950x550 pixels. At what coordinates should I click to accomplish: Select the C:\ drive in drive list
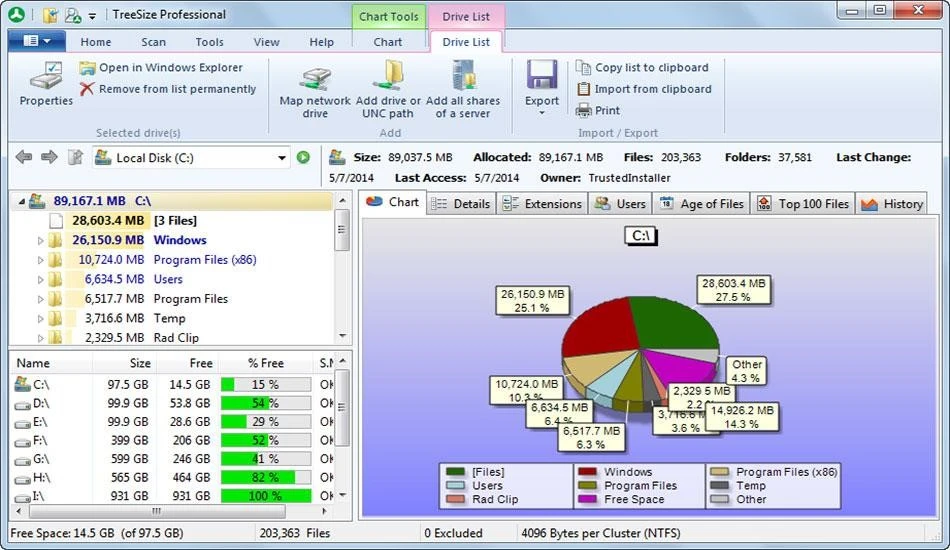tap(172, 385)
